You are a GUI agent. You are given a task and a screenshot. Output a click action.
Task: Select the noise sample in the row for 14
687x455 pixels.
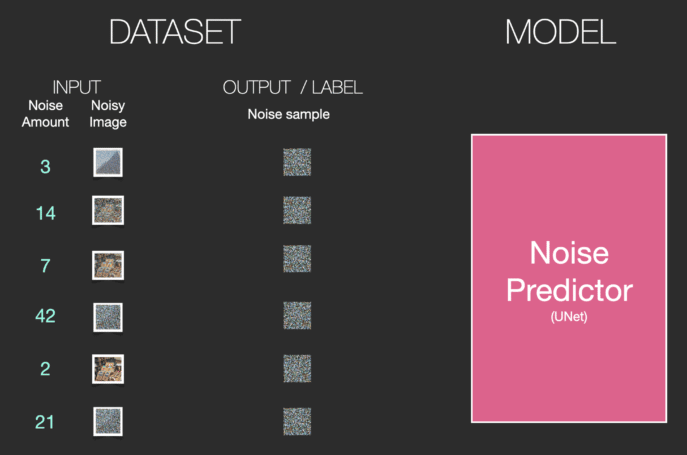click(297, 210)
